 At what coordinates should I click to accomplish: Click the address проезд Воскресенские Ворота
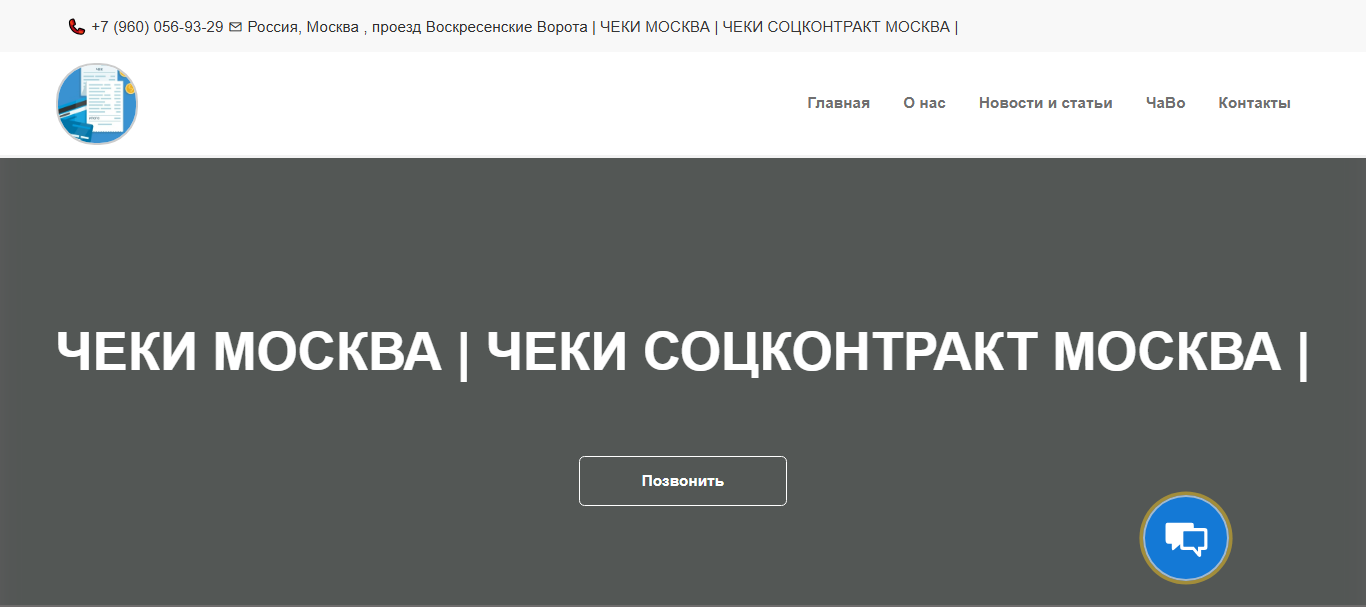coord(479,27)
